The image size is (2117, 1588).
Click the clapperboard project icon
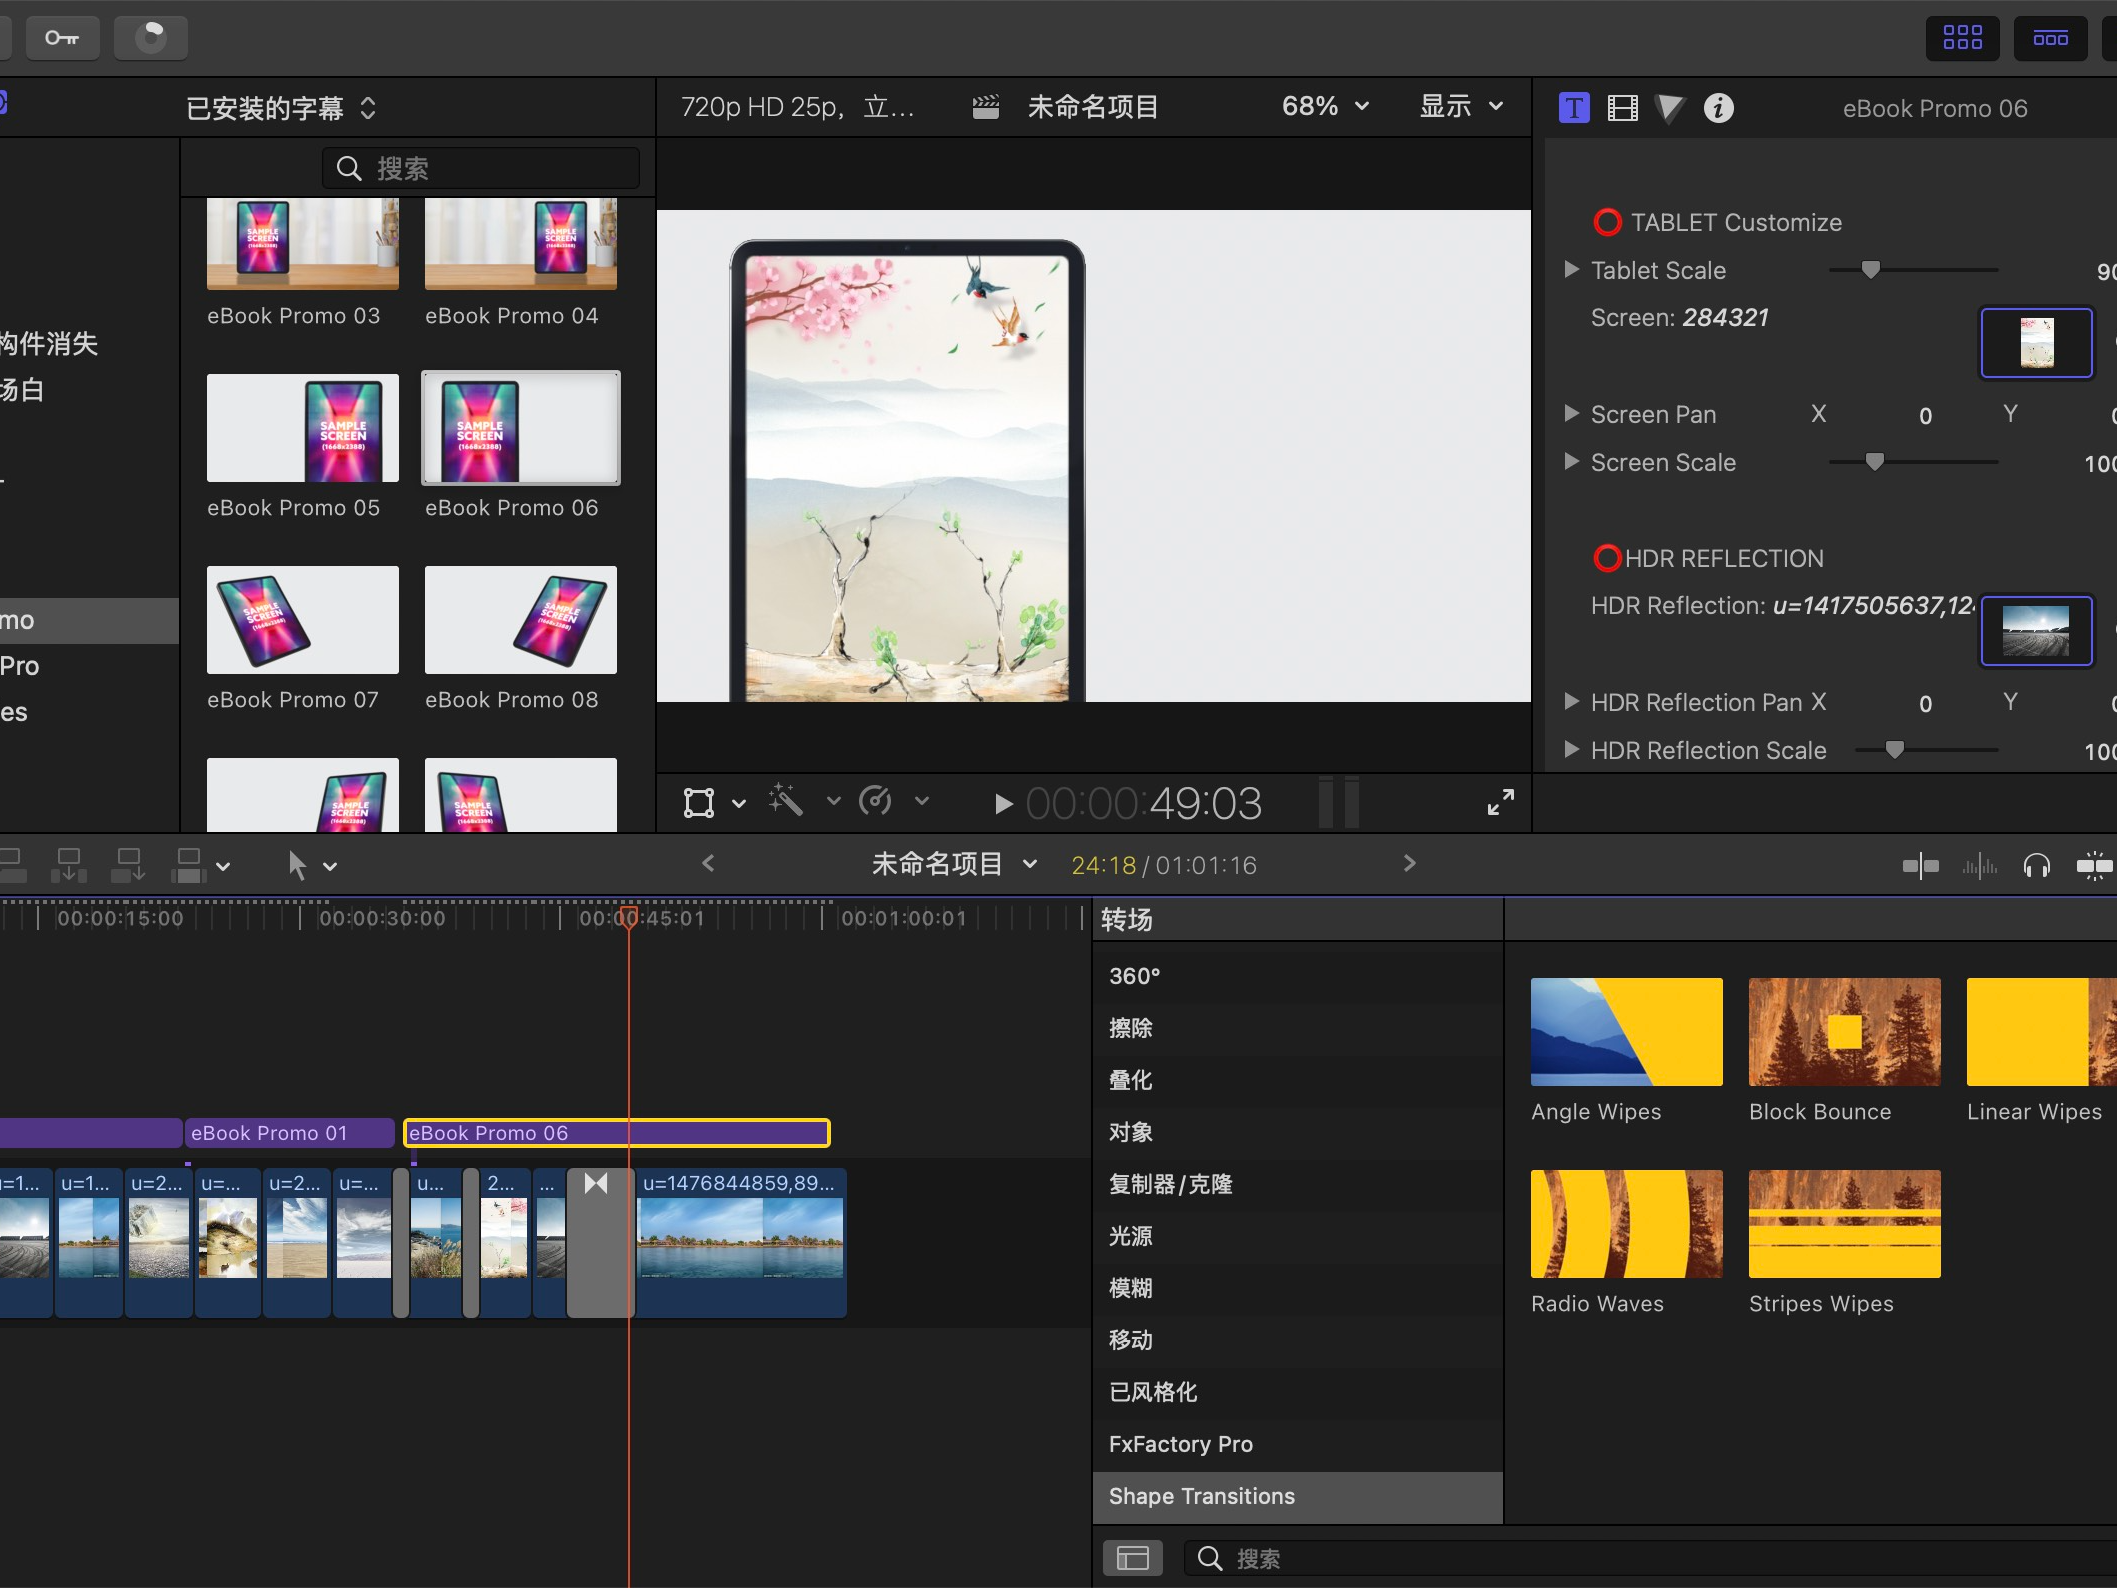click(986, 107)
